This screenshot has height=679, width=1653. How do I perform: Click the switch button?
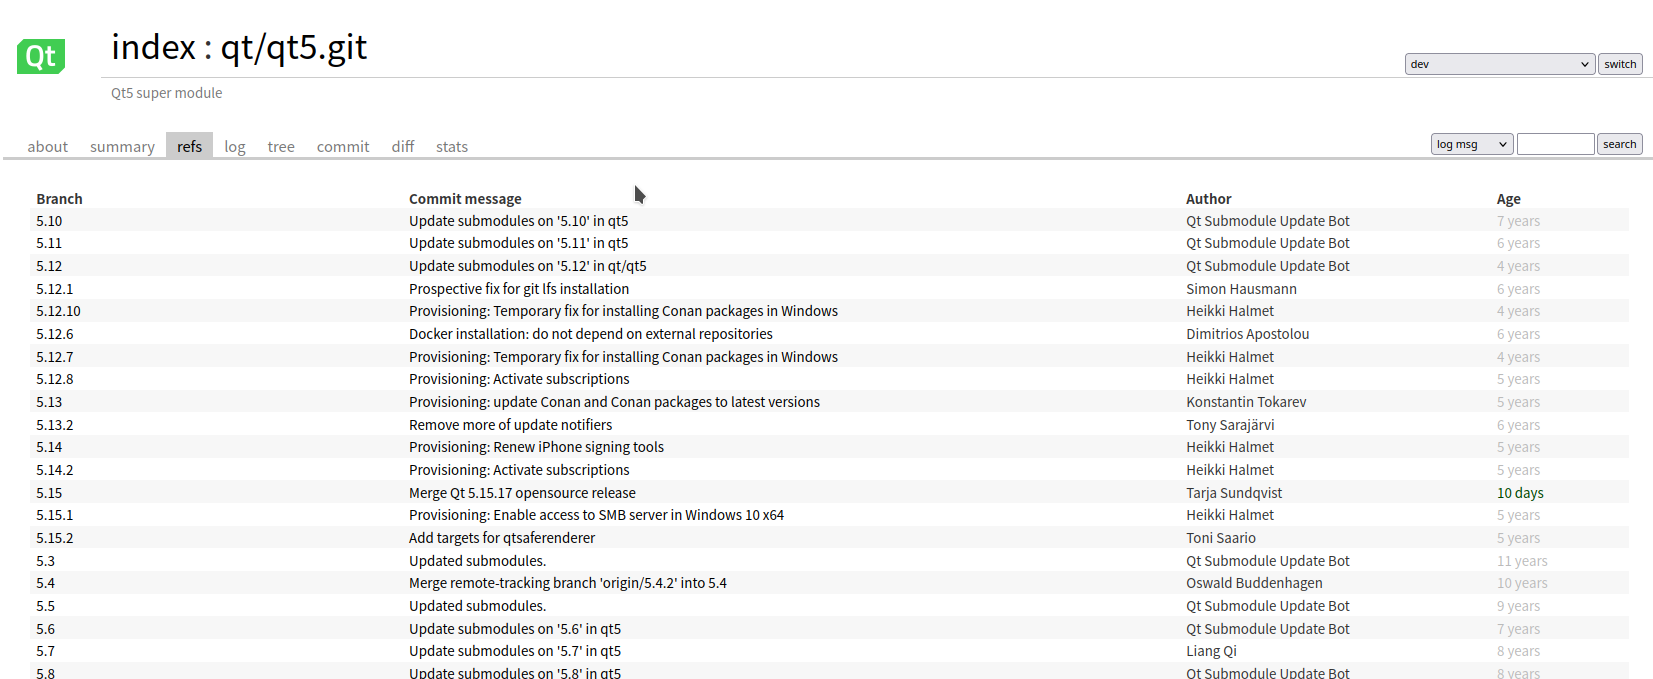click(x=1620, y=64)
